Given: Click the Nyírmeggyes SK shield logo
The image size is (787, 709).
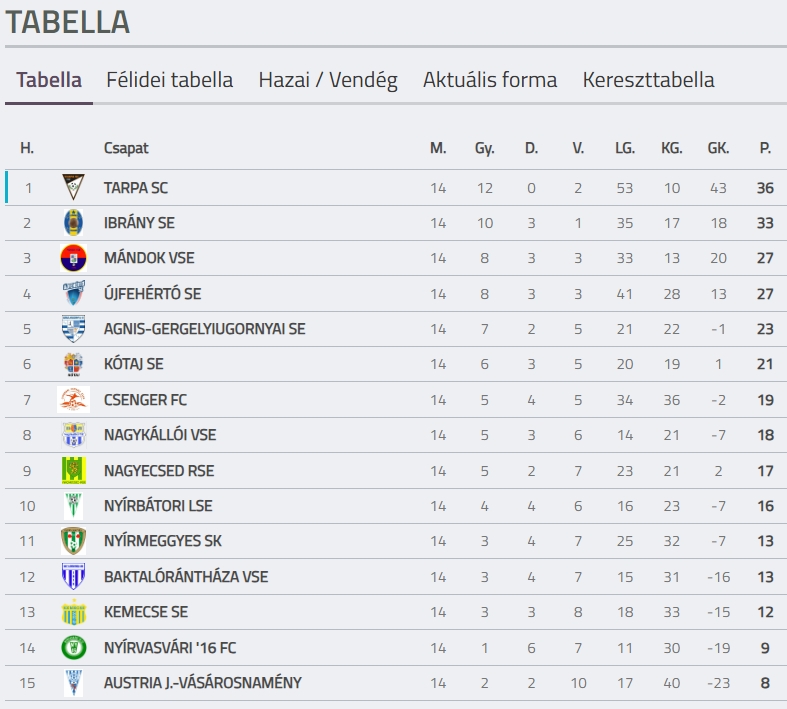Looking at the screenshot, I should [x=73, y=541].
